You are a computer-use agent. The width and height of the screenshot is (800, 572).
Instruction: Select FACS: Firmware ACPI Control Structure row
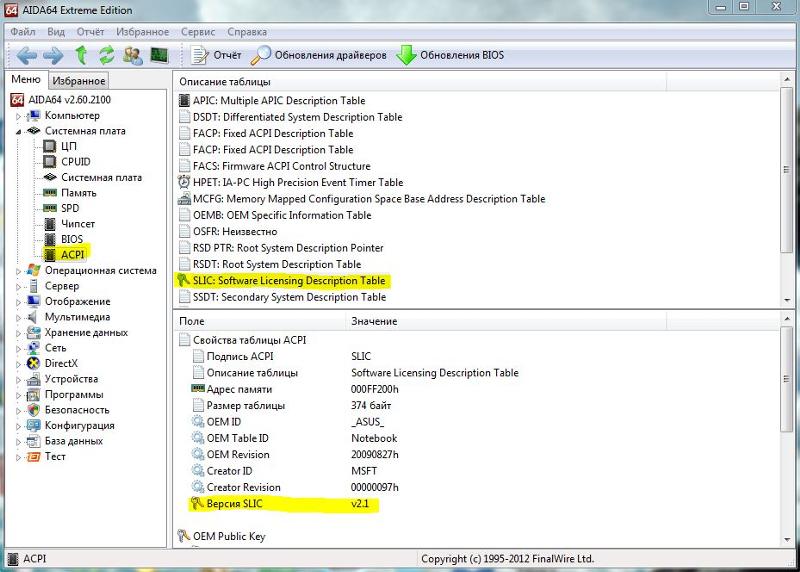point(281,166)
